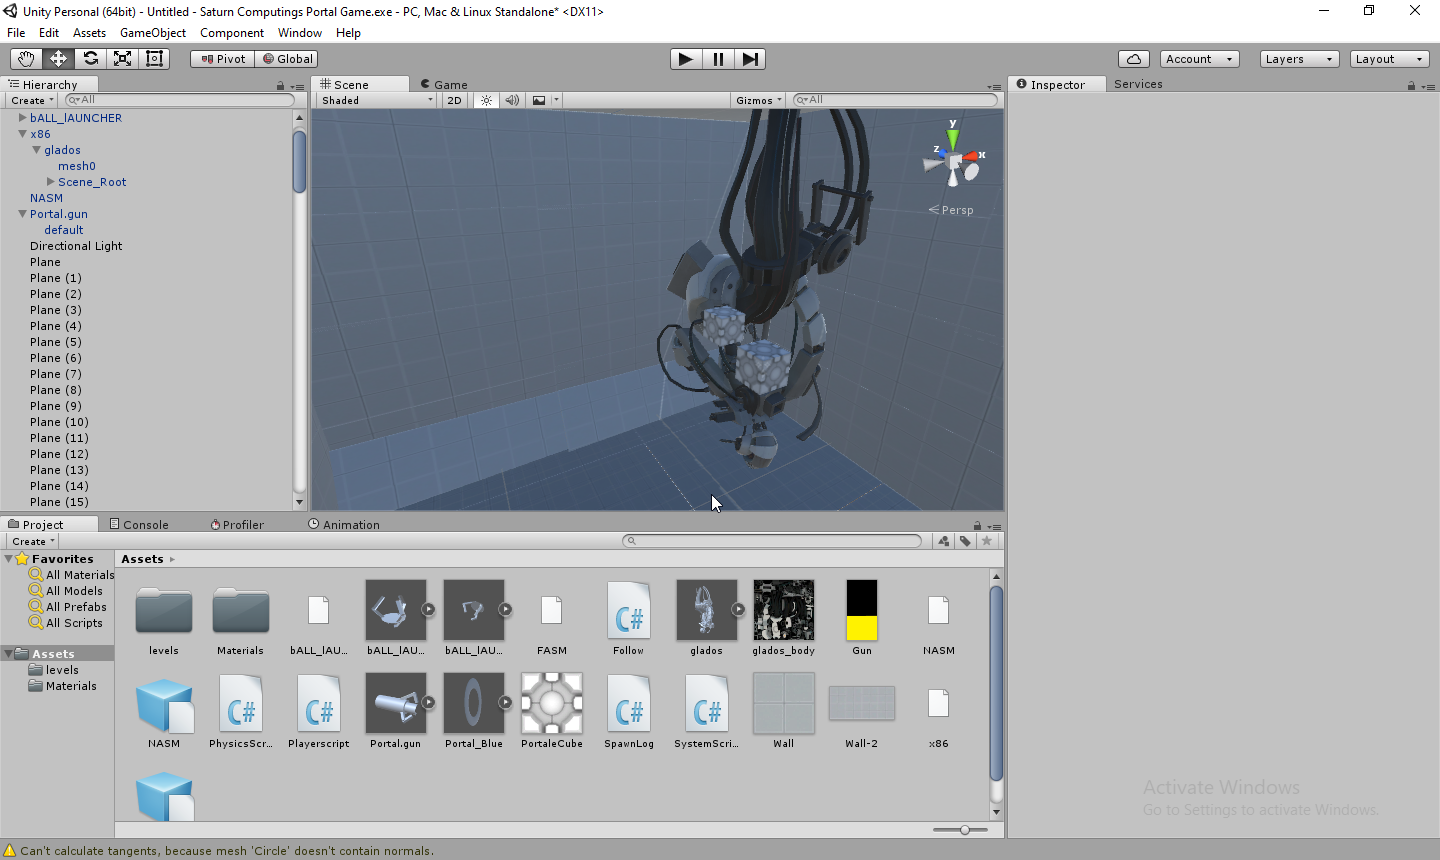The width and height of the screenshot is (1440, 860).
Task: Select Directional Light in Hierarchy
Action: point(76,246)
